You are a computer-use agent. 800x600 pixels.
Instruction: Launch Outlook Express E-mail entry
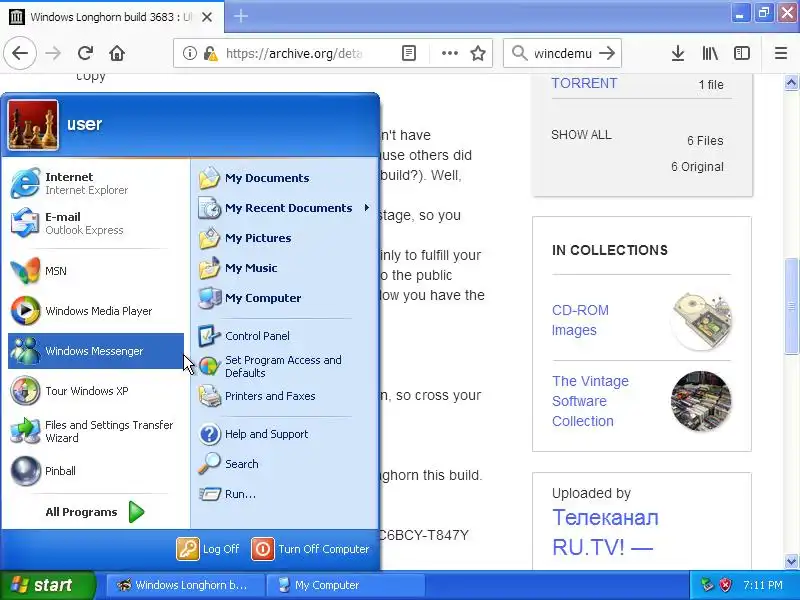pyautogui.click(x=95, y=223)
